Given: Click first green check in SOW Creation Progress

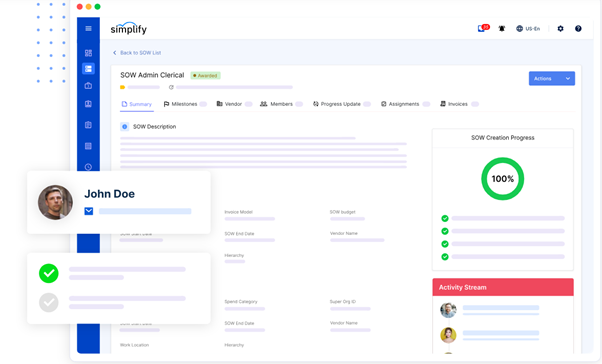Looking at the screenshot, I should (445, 218).
